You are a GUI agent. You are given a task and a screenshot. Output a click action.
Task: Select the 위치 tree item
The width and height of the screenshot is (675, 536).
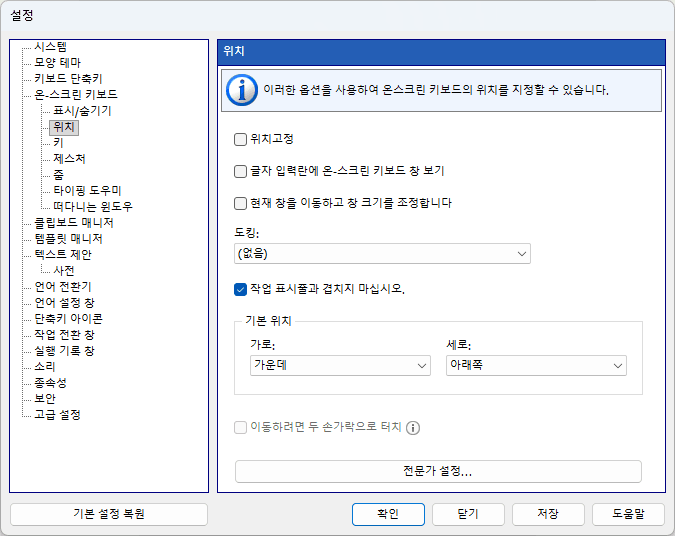(64, 127)
